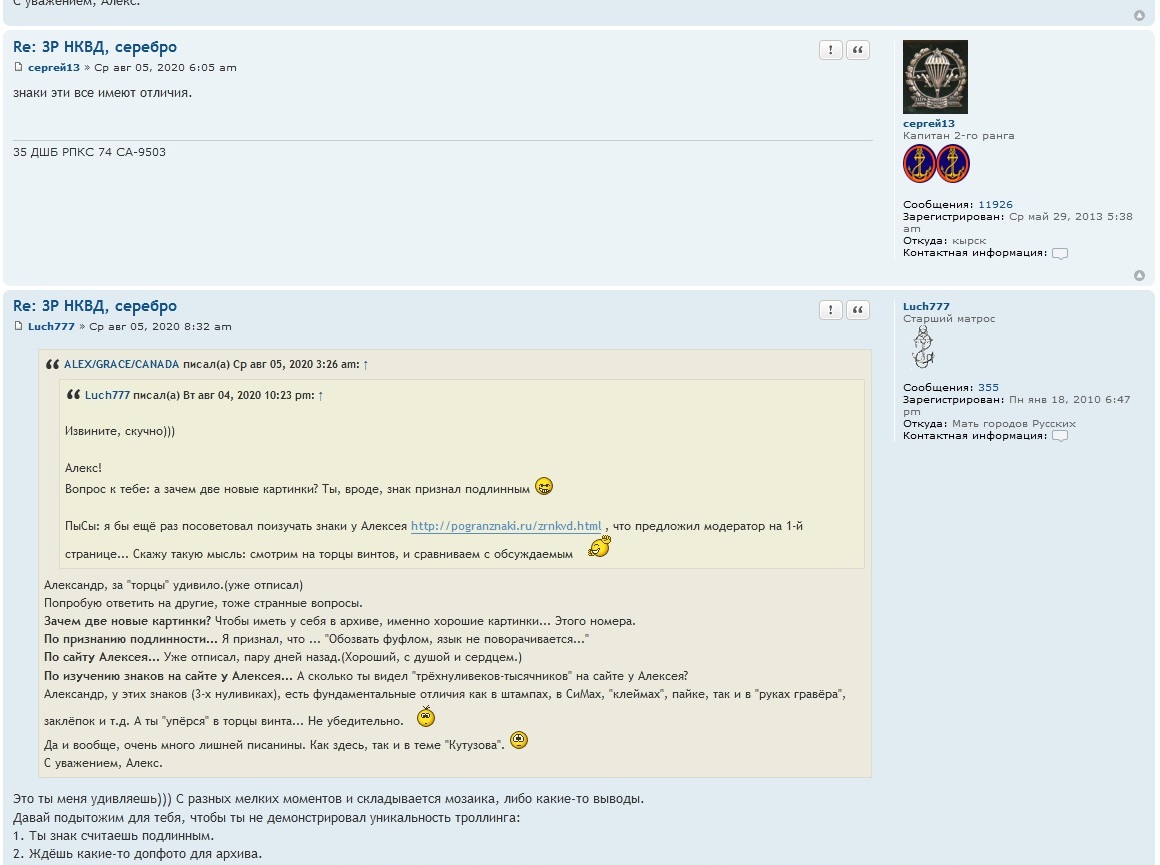Expand the contact information for Luch777

1060,436
